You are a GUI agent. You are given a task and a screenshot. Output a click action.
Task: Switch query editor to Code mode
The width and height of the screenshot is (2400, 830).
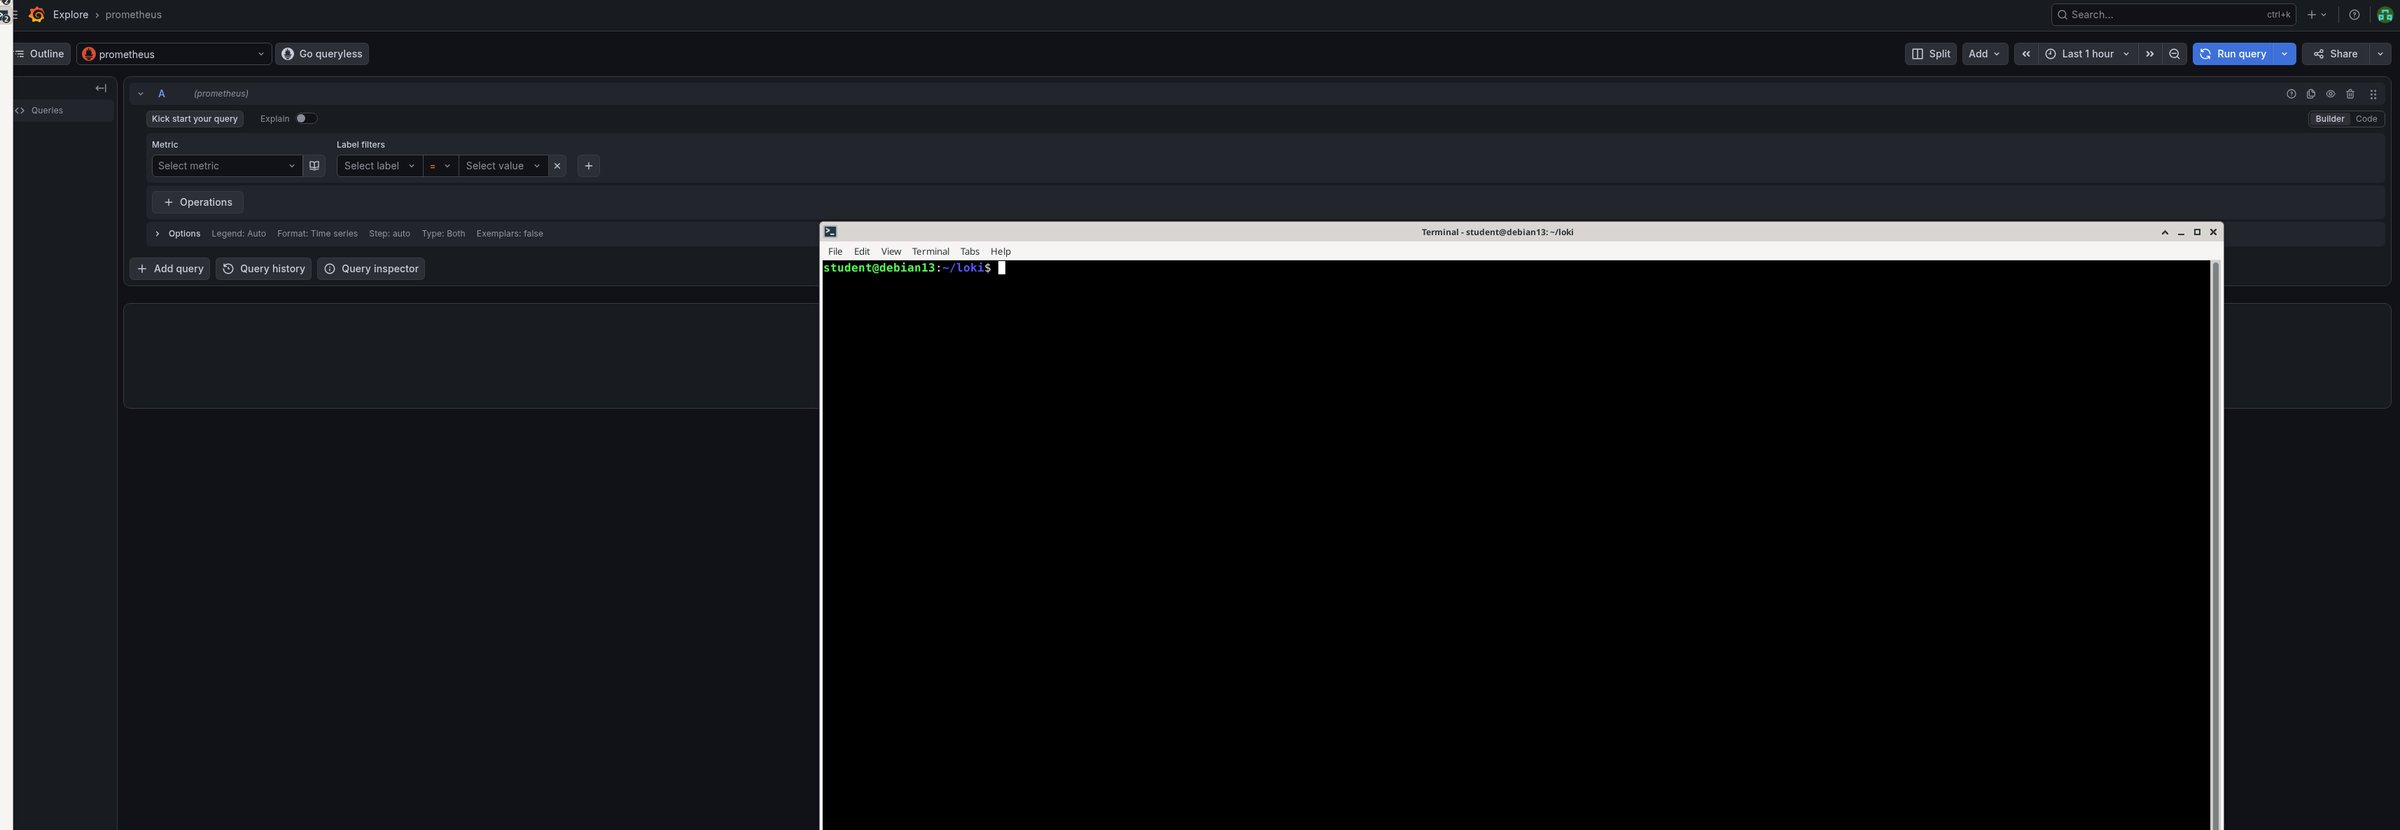point(2366,118)
